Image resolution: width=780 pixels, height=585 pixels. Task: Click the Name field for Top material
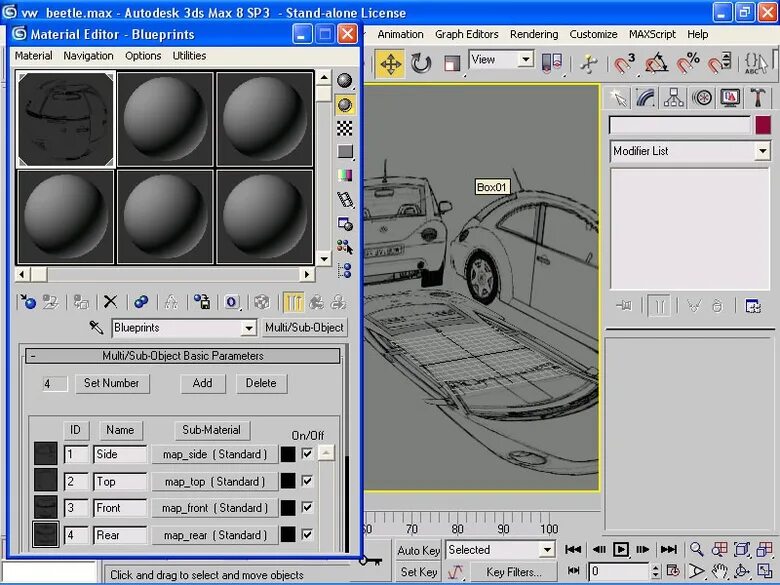click(x=120, y=482)
